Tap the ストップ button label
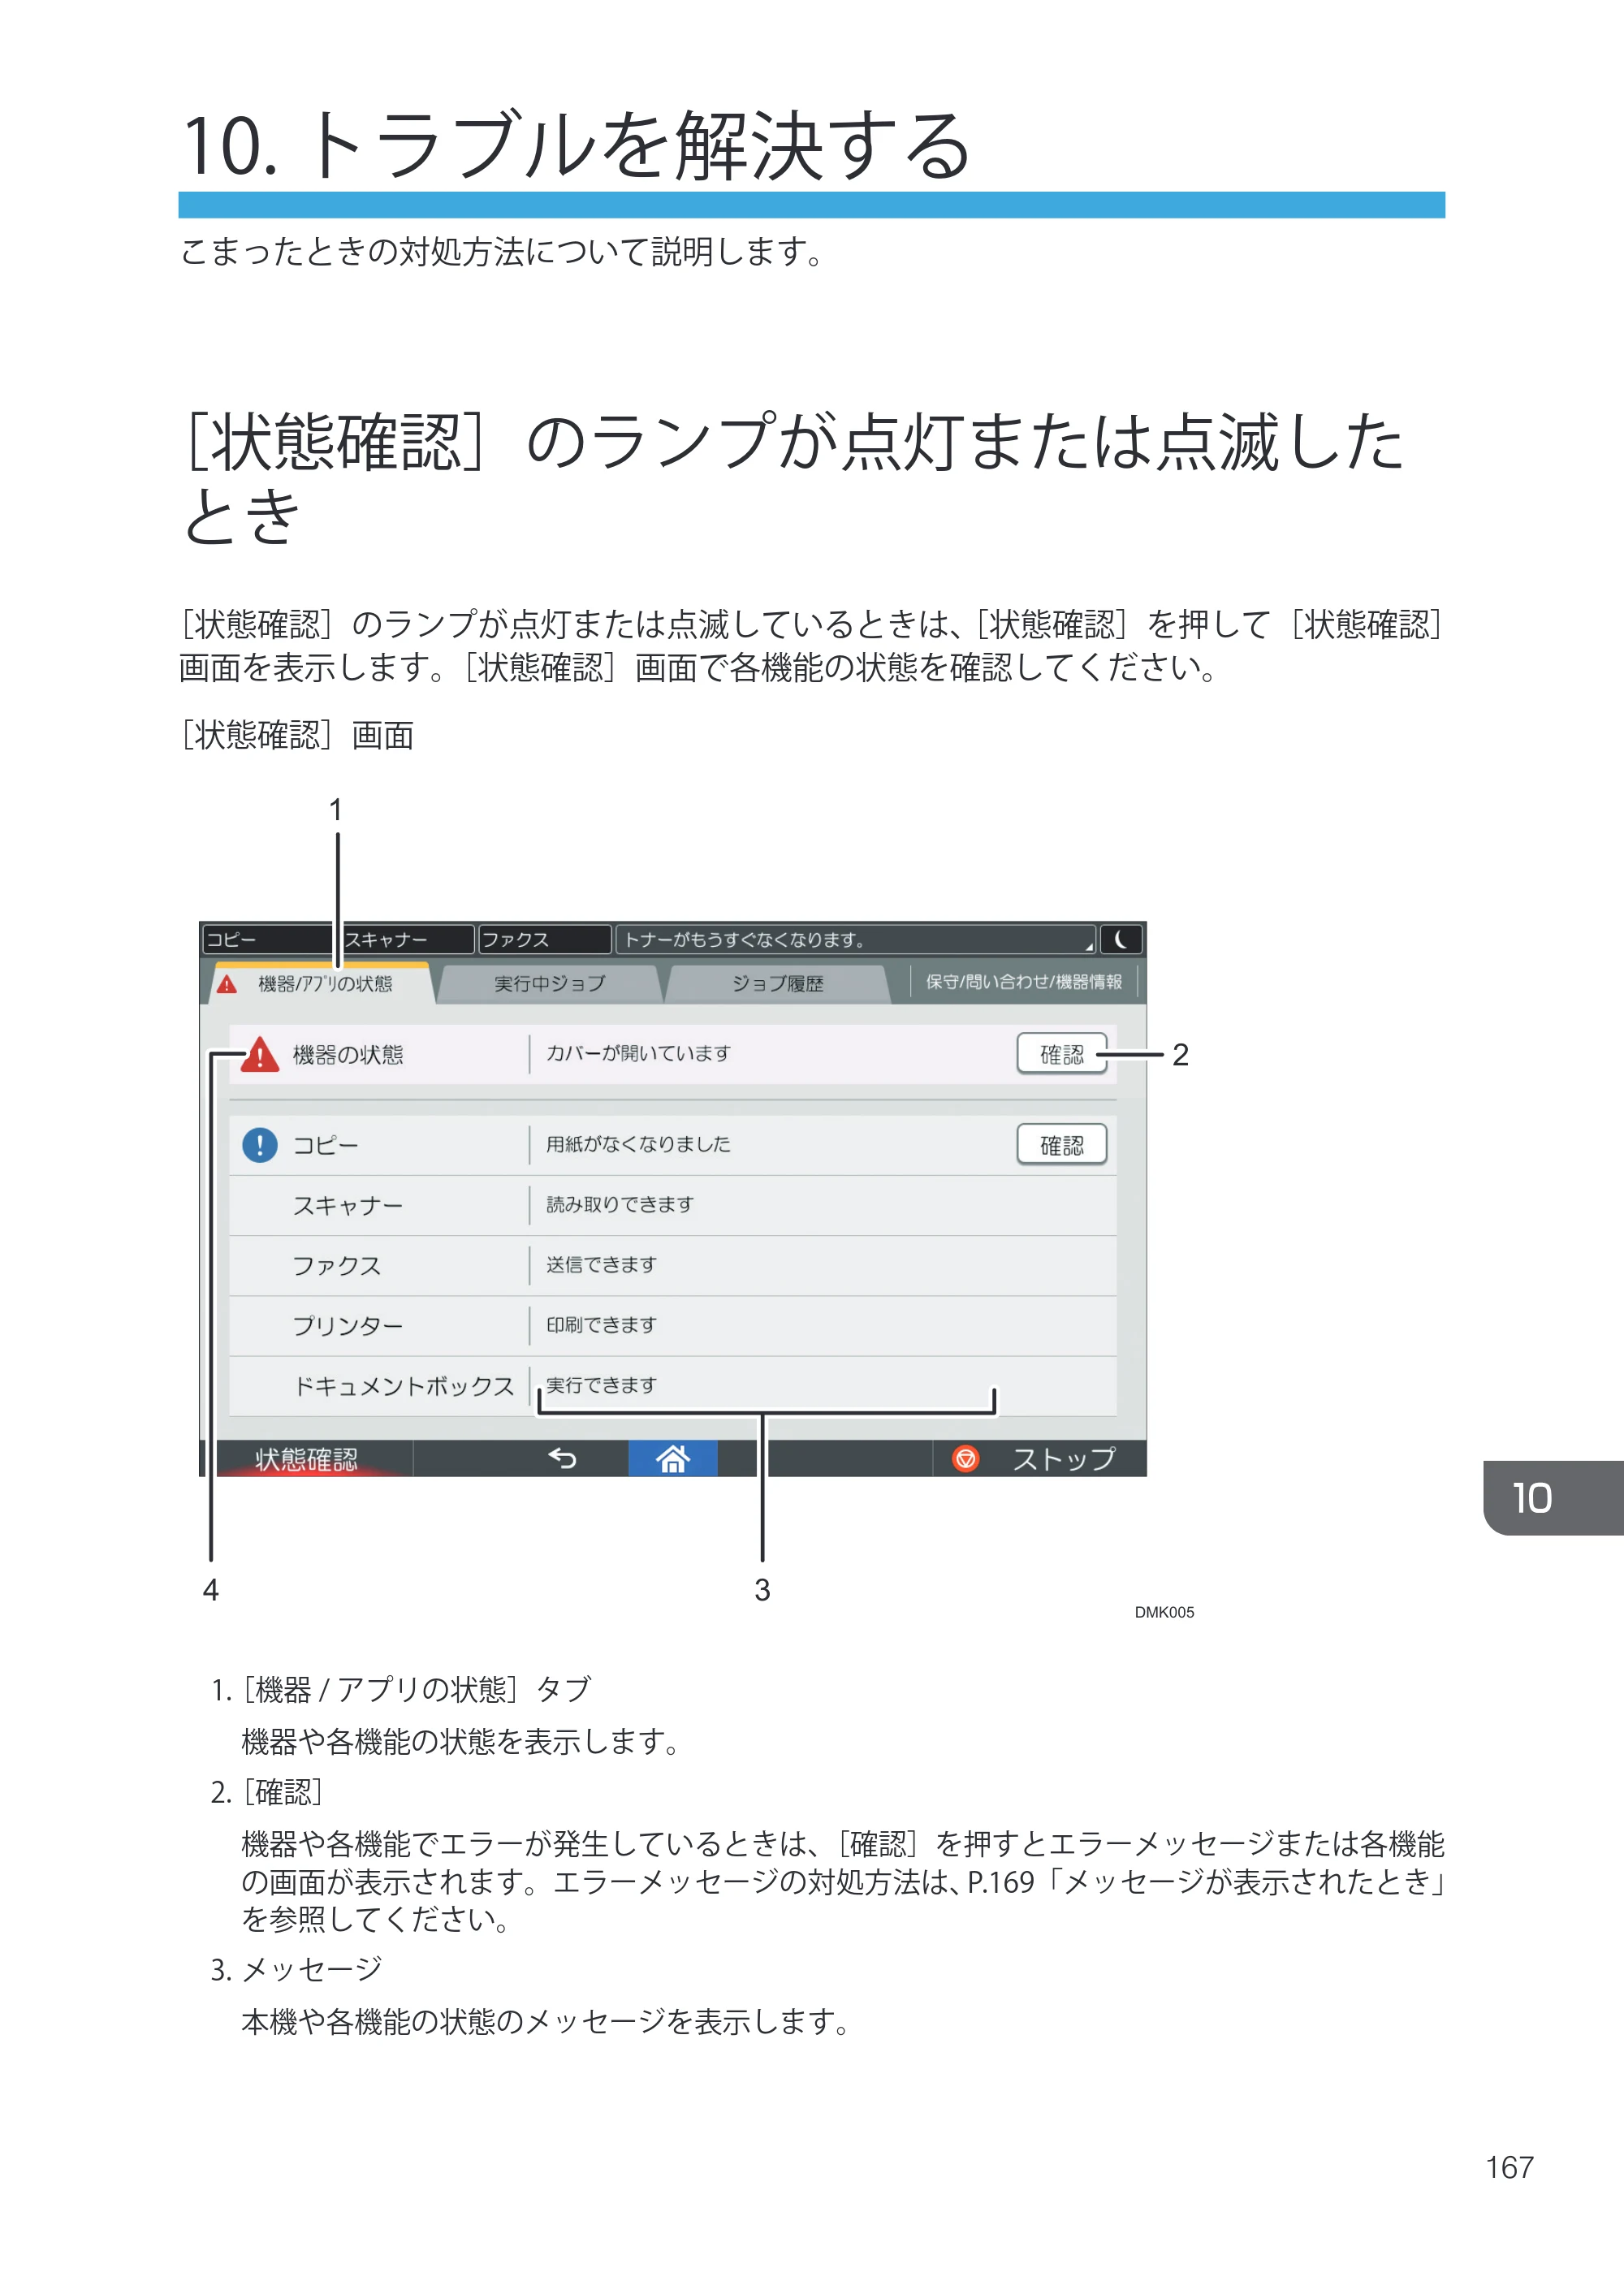The width and height of the screenshot is (1624, 2294). (1063, 1459)
